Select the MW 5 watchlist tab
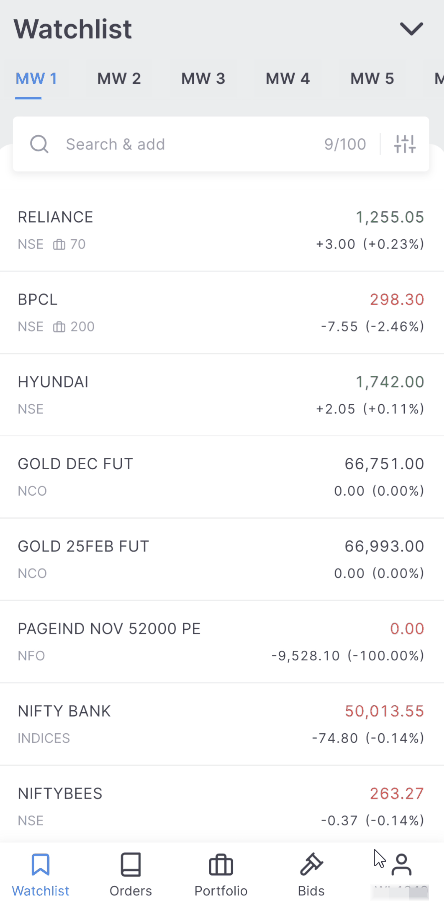Viewport: 444px width, 904px height. tap(372, 78)
